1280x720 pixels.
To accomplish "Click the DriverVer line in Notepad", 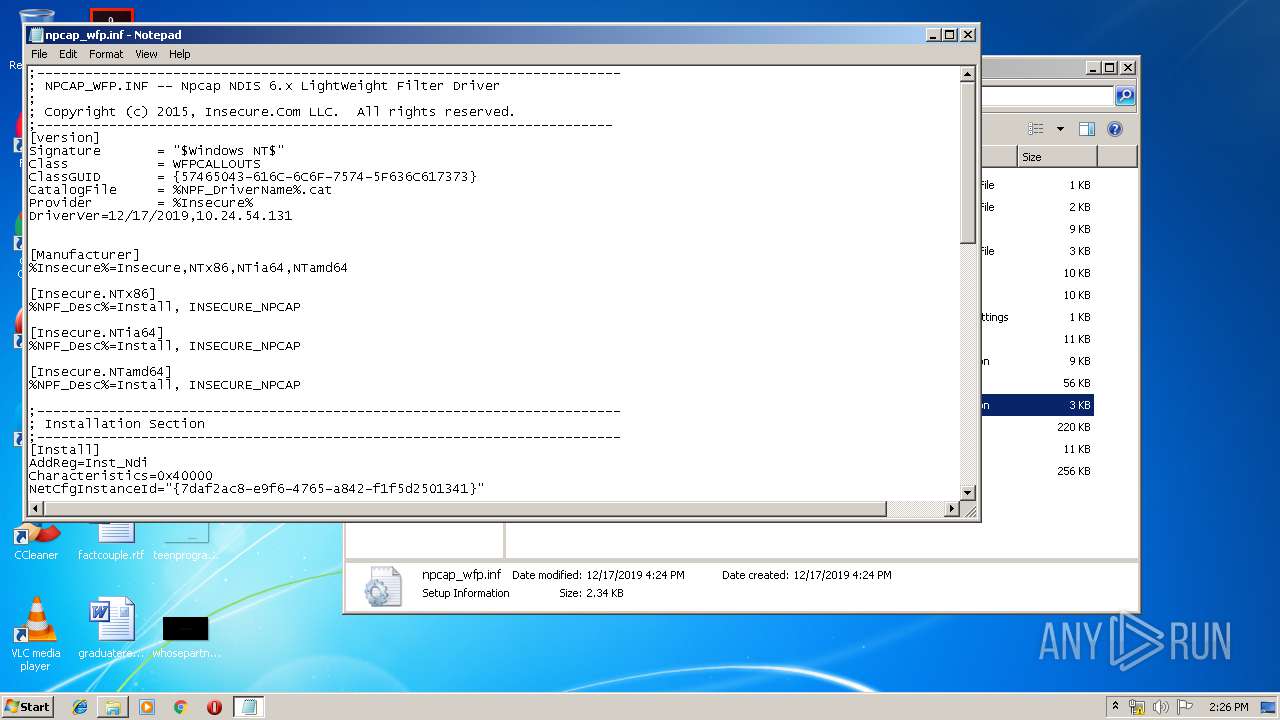I will (160, 216).
